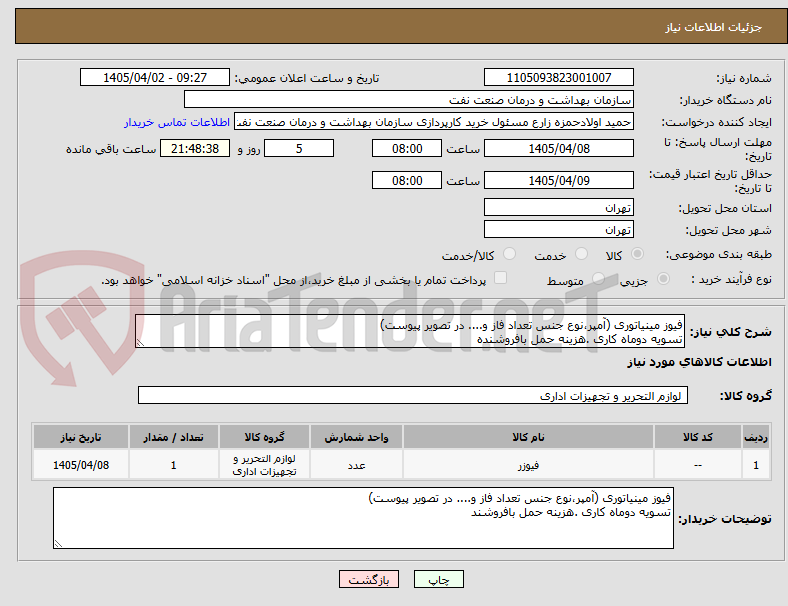The width and height of the screenshot is (788, 606).
Task: Click the عدد unit cell
Action: pyautogui.click(x=356, y=465)
